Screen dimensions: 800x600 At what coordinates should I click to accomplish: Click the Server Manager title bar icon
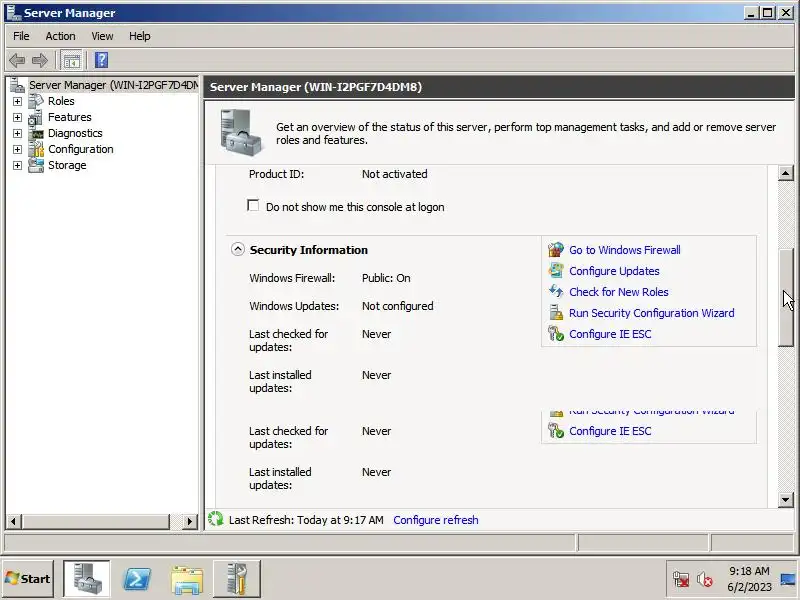point(14,13)
